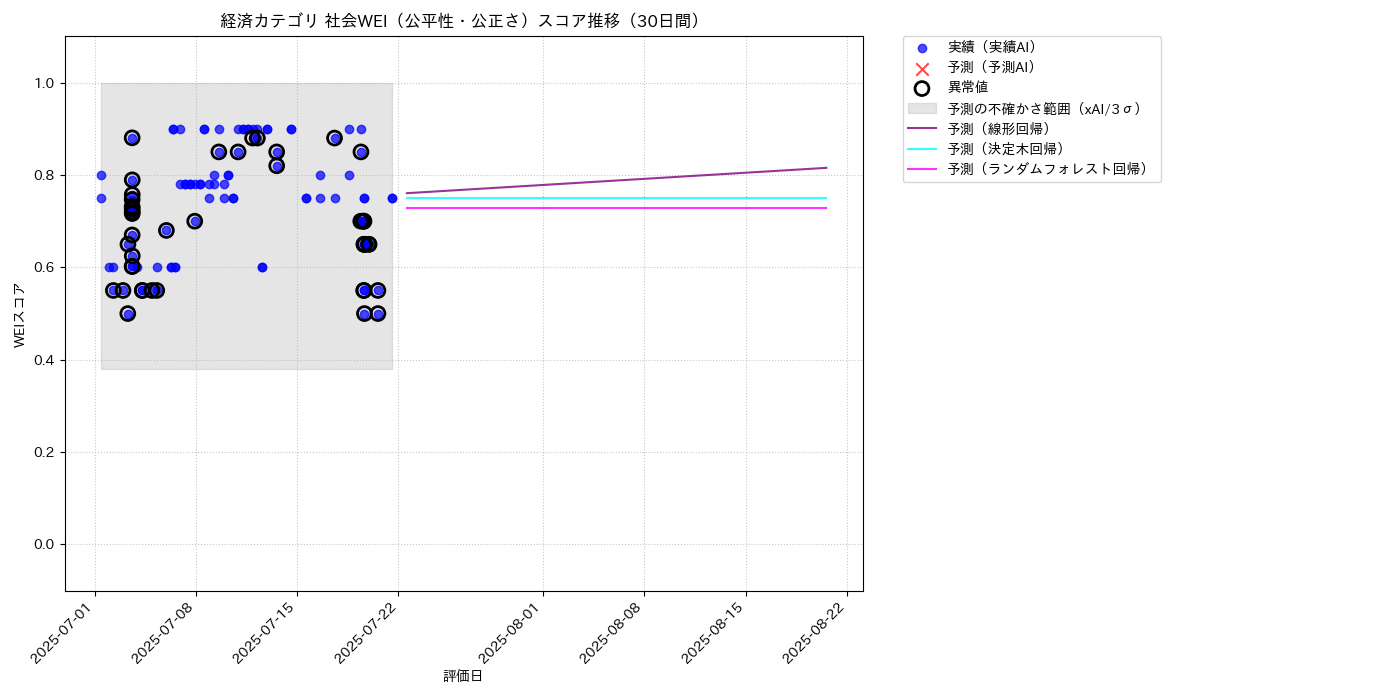This screenshot has width=1400, height=700.
Task: Click legend label 予測（決定木回帰）
Action: pyautogui.click(x=1010, y=149)
